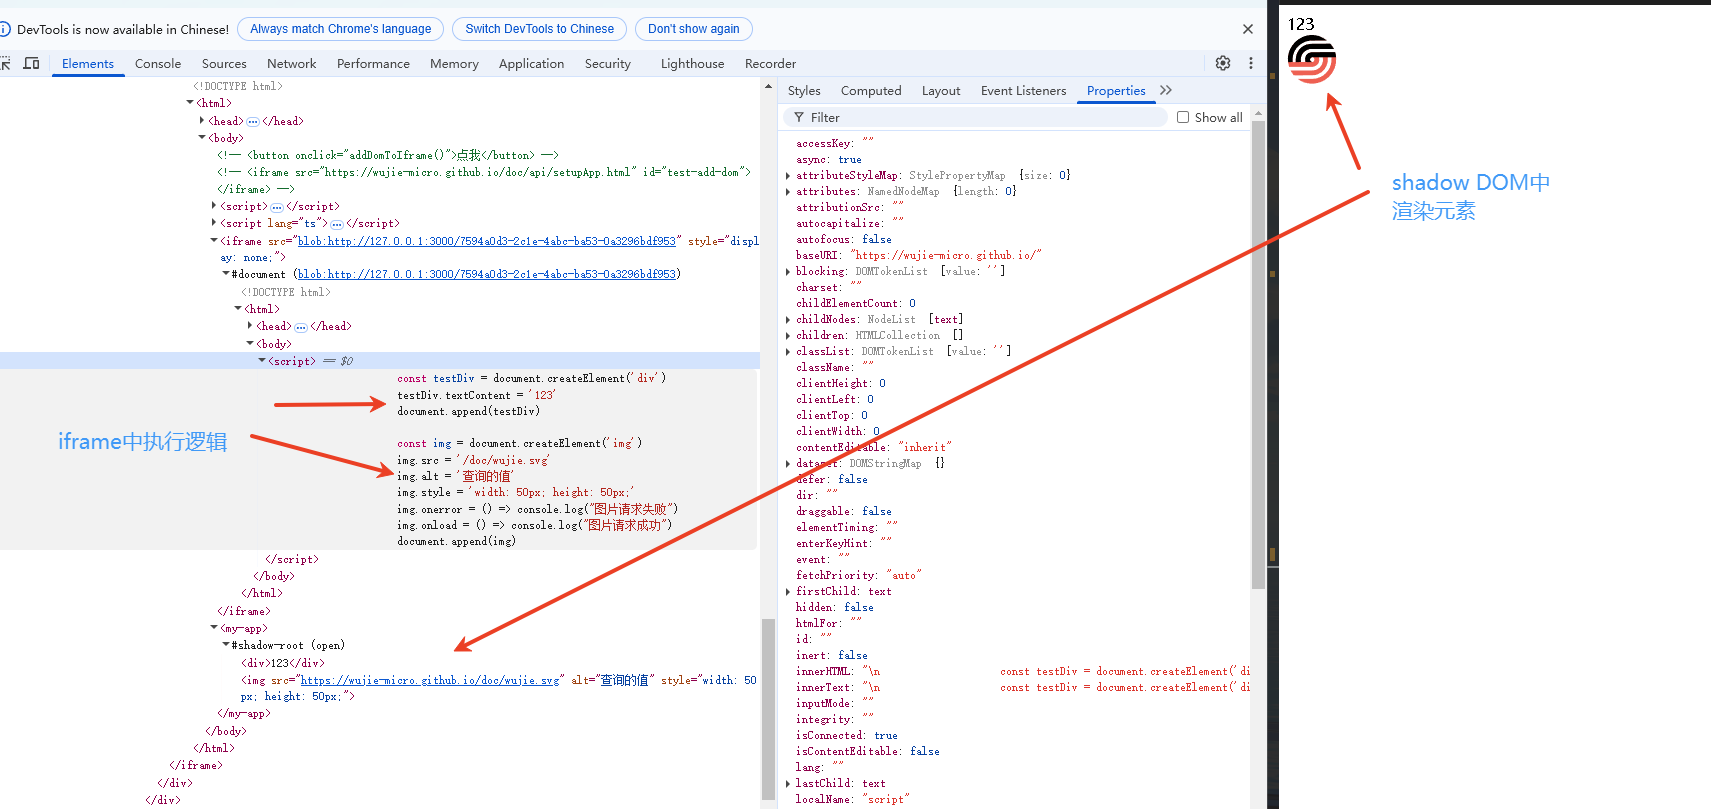Expand the firstChild text property
This screenshot has height=809, width=1711.
click(x=788, y=591)
